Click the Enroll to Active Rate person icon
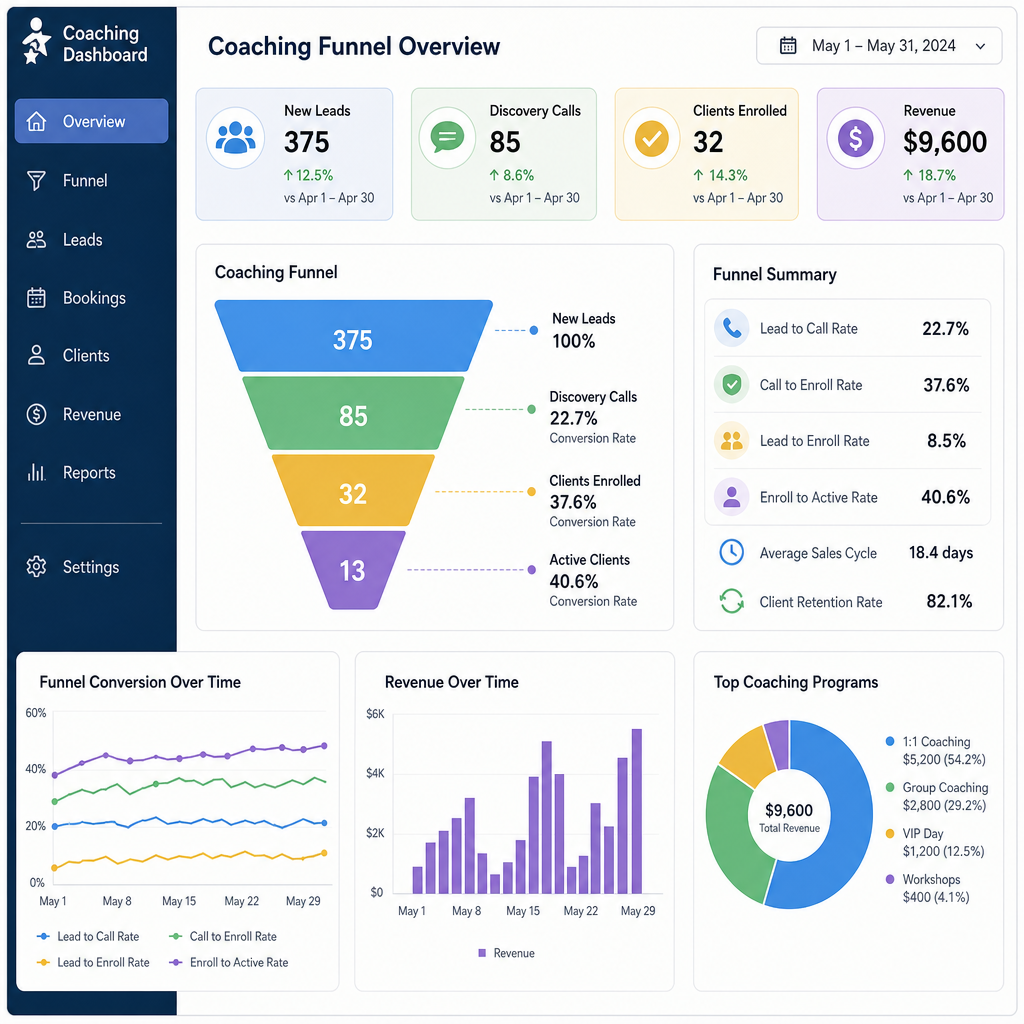This screenshot has width=1024, height=1024. (x=731, y=497)
